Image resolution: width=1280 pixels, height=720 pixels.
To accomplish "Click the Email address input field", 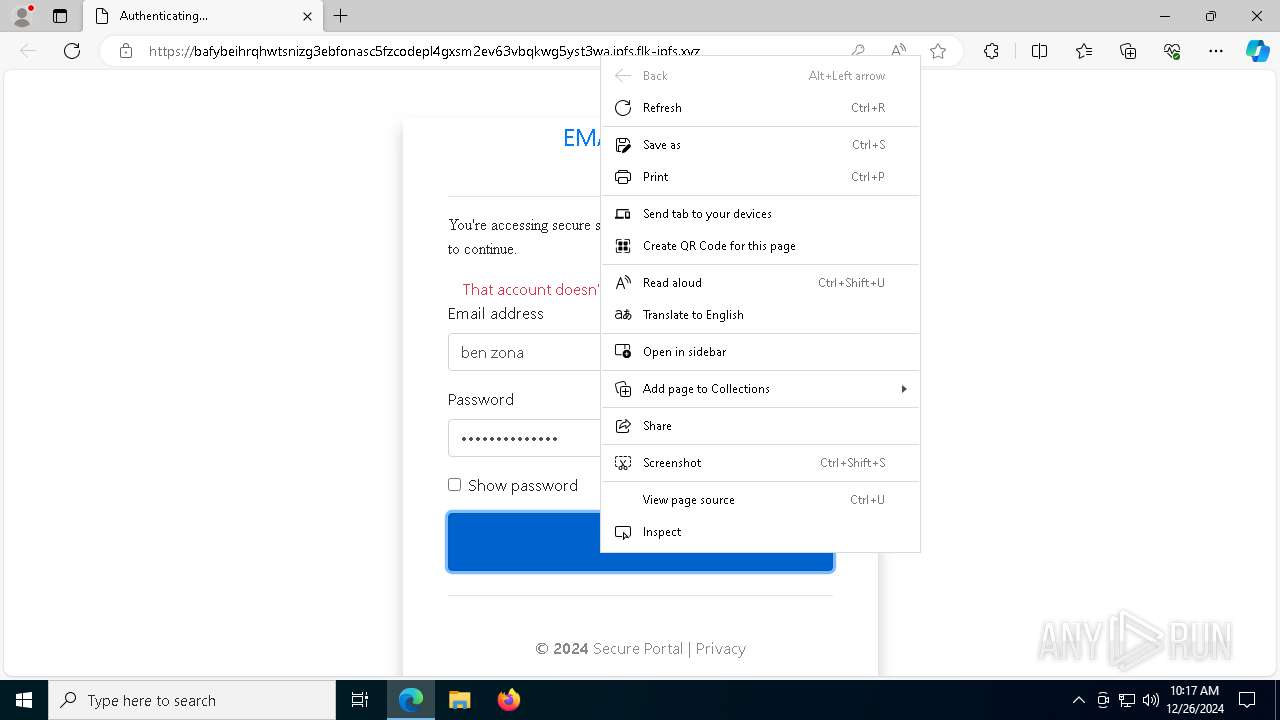I will [524, 352].
